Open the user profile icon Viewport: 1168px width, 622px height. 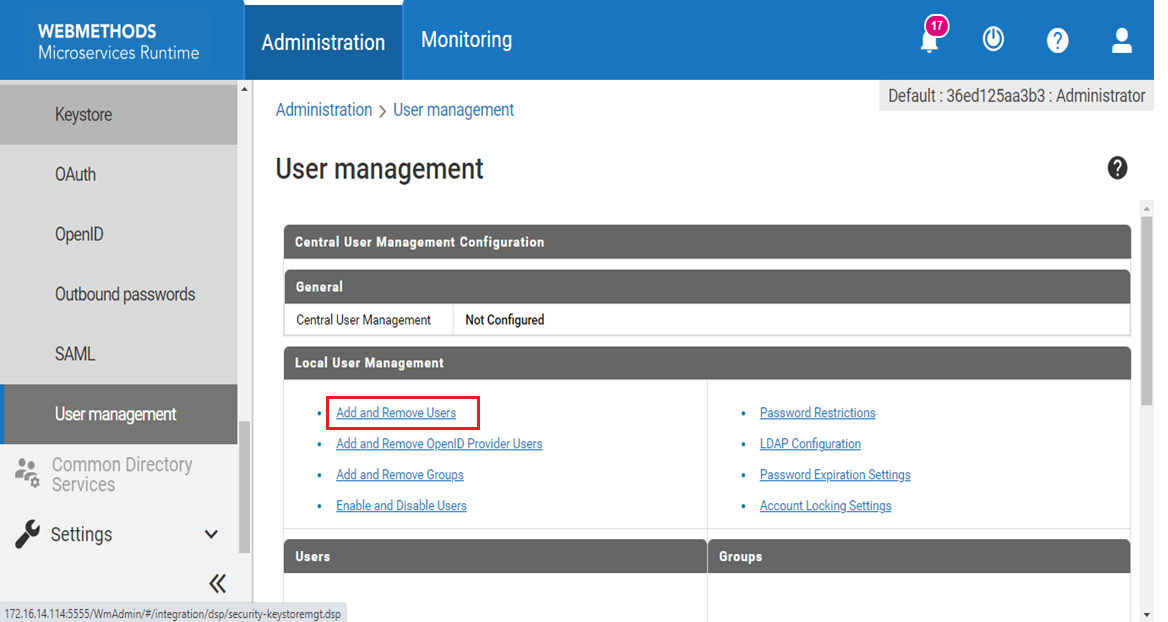[x=1121, y=40]
